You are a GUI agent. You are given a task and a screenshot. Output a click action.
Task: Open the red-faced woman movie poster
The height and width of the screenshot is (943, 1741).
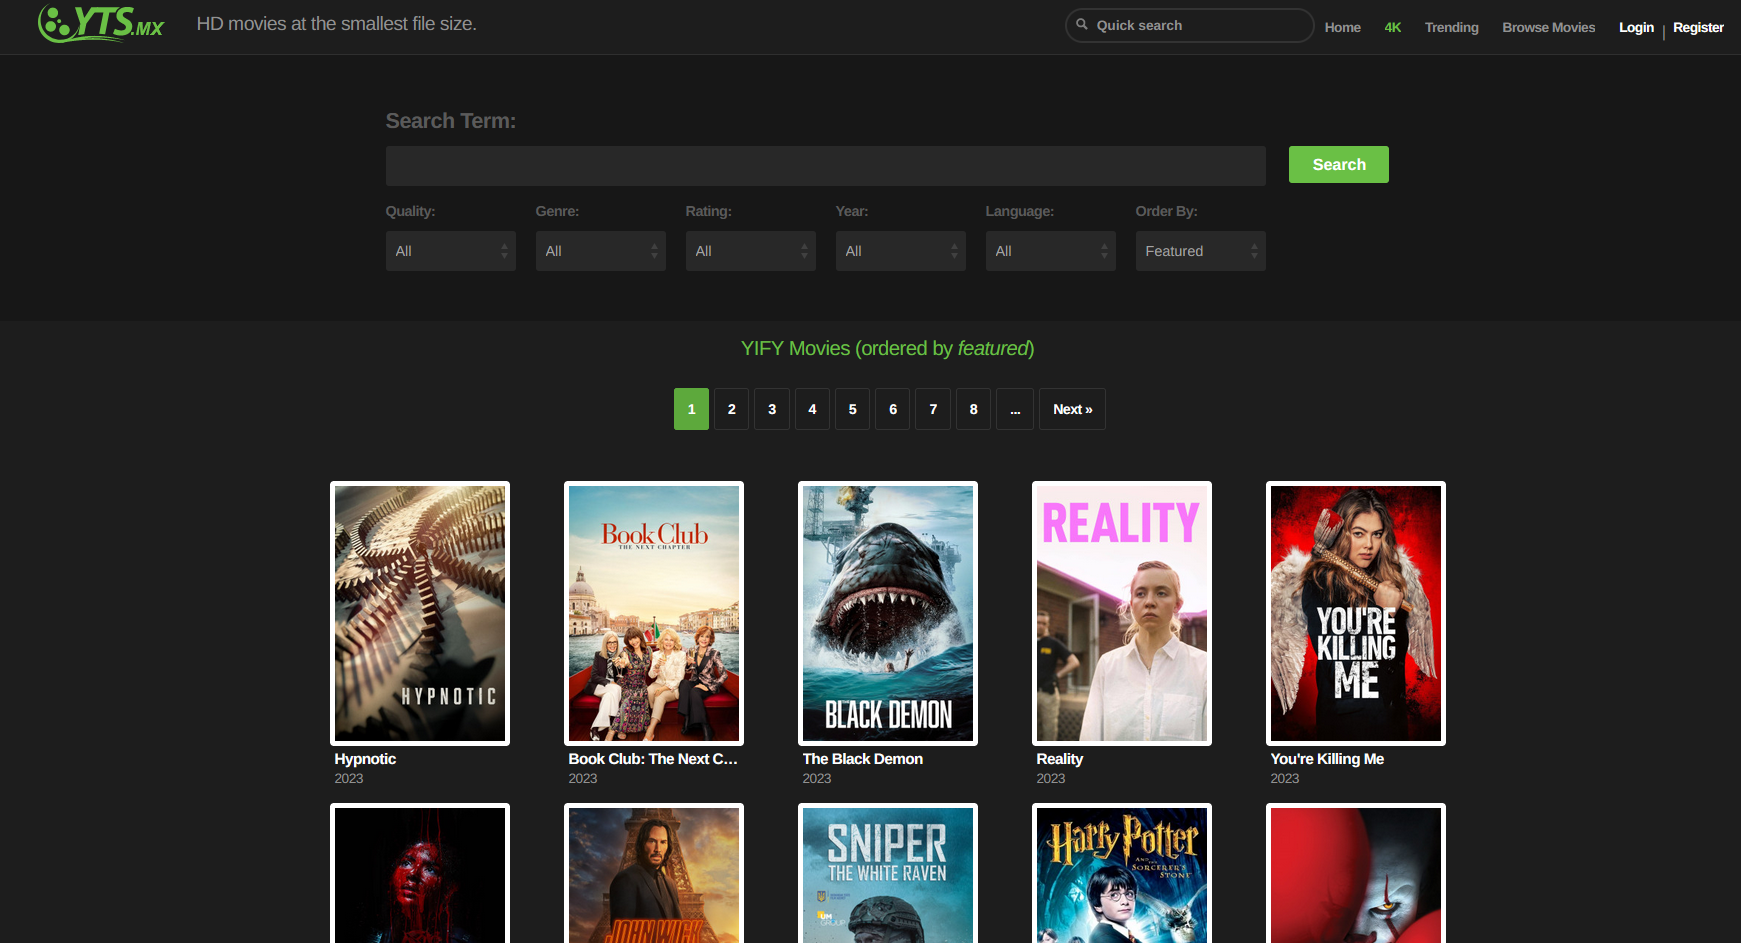click(420, 874)
